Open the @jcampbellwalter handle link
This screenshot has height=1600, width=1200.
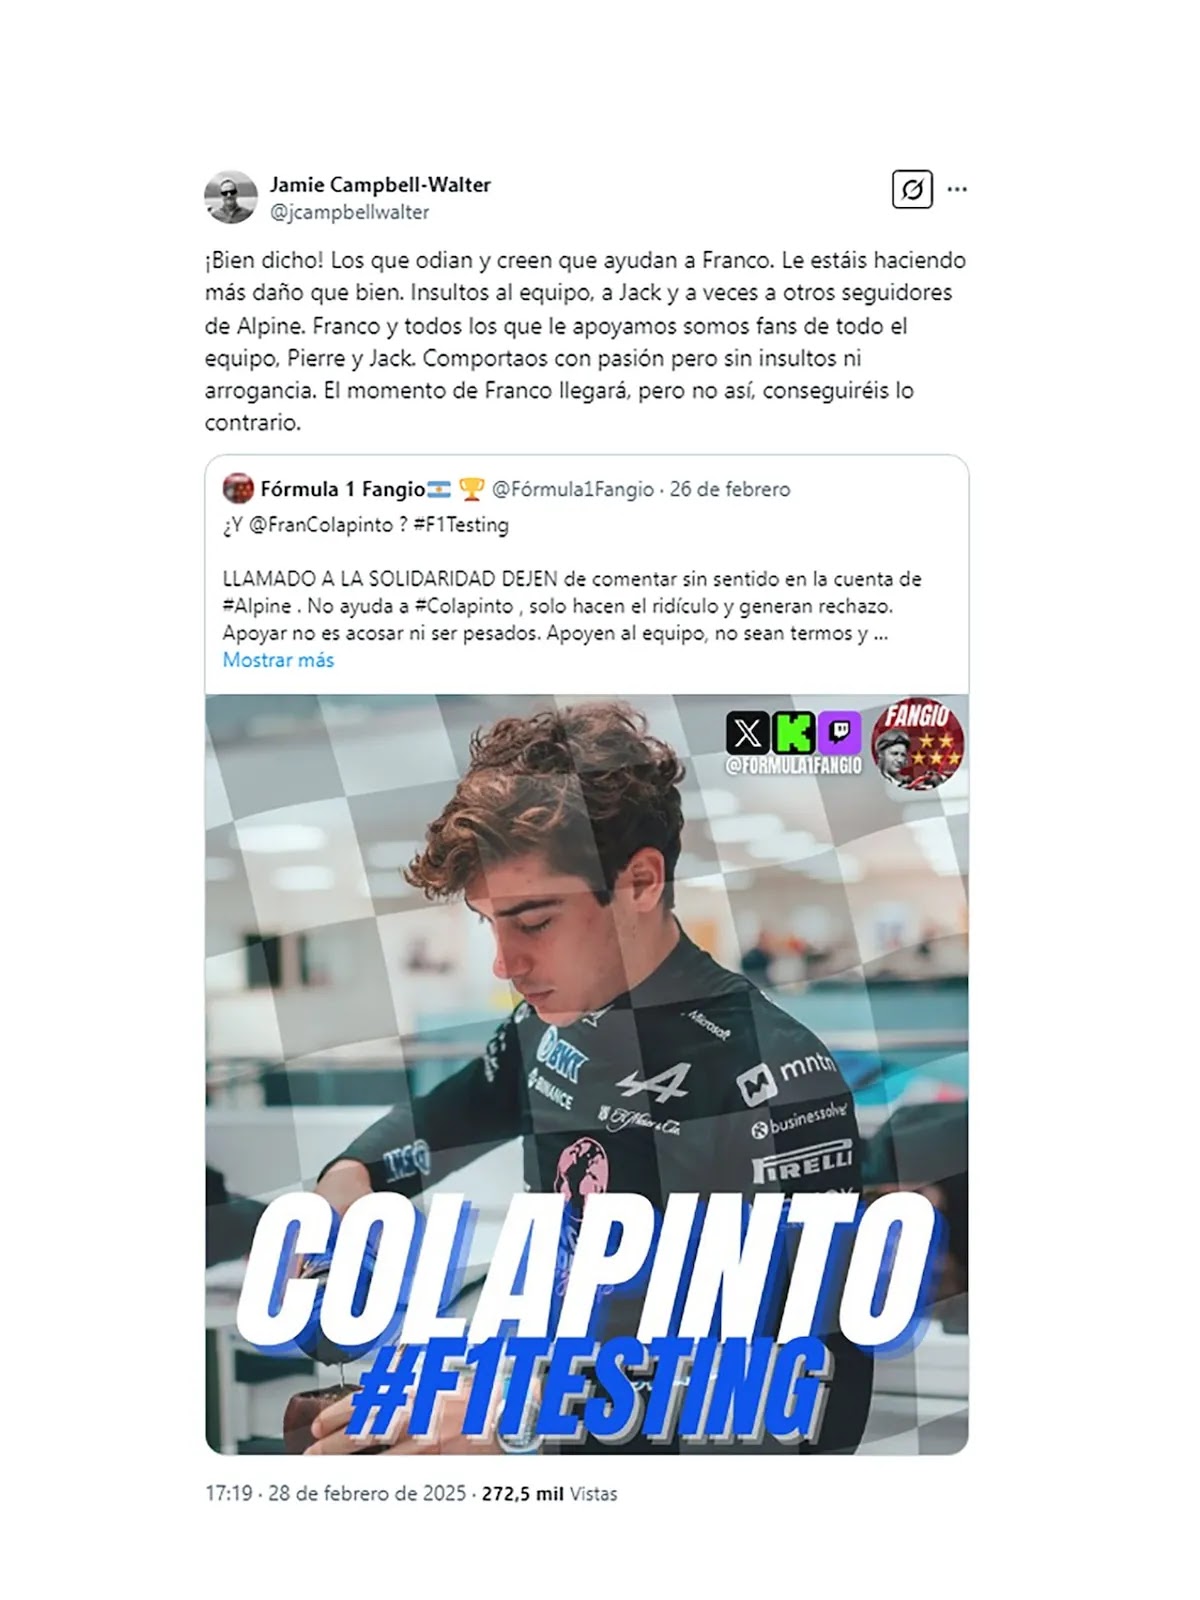click(349, 212)
